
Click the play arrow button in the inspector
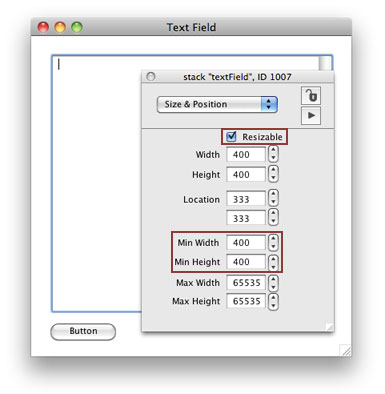[311, 116]
